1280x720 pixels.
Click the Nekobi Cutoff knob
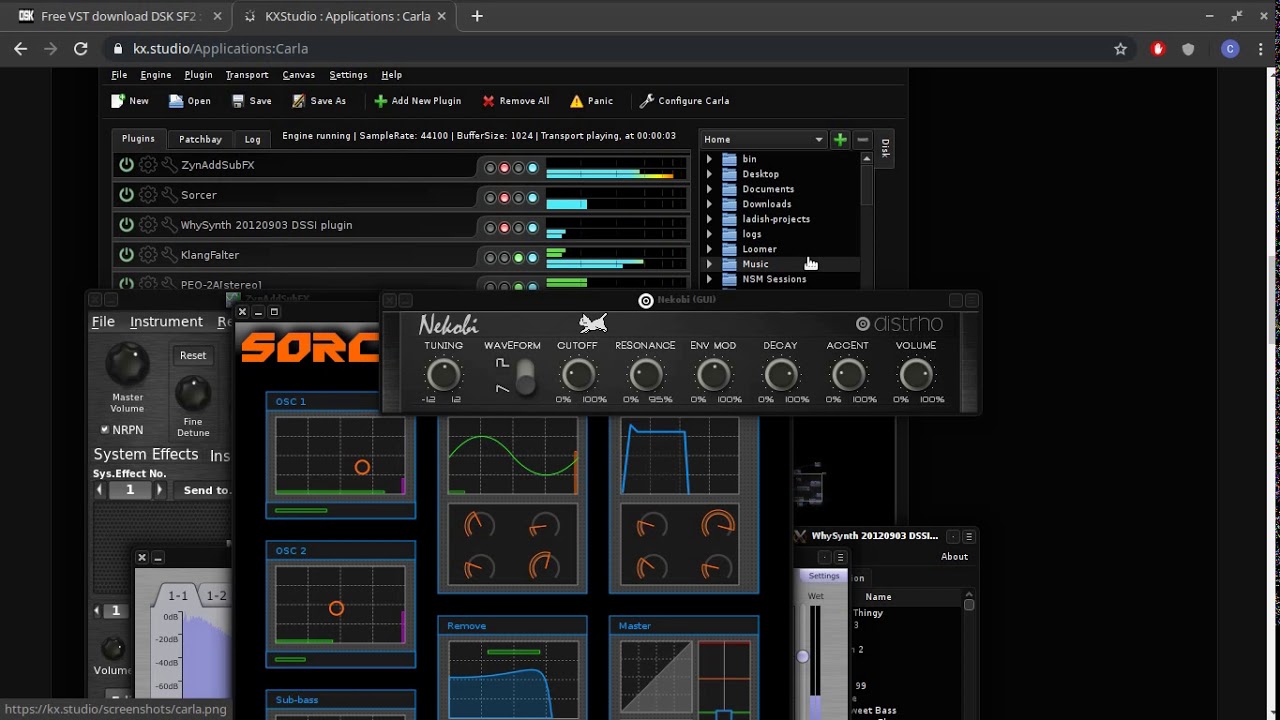coord(577,376)
